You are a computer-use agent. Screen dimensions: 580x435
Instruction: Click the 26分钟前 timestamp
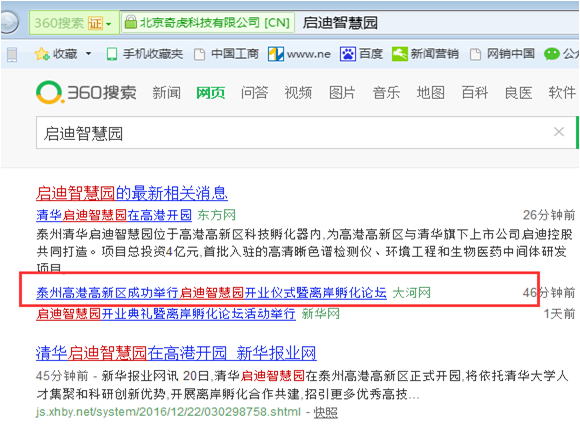pos(549,215)
